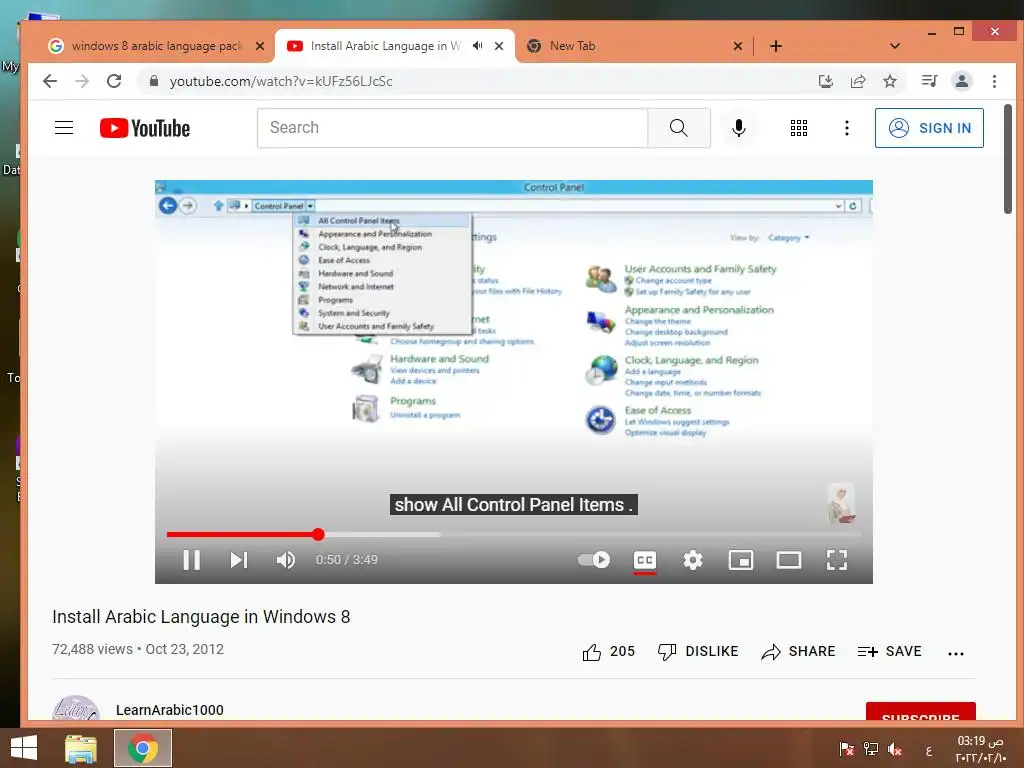This screenshot has height=768, width=1024.
Task: Open Windows Start button
Action: point(24,748)
